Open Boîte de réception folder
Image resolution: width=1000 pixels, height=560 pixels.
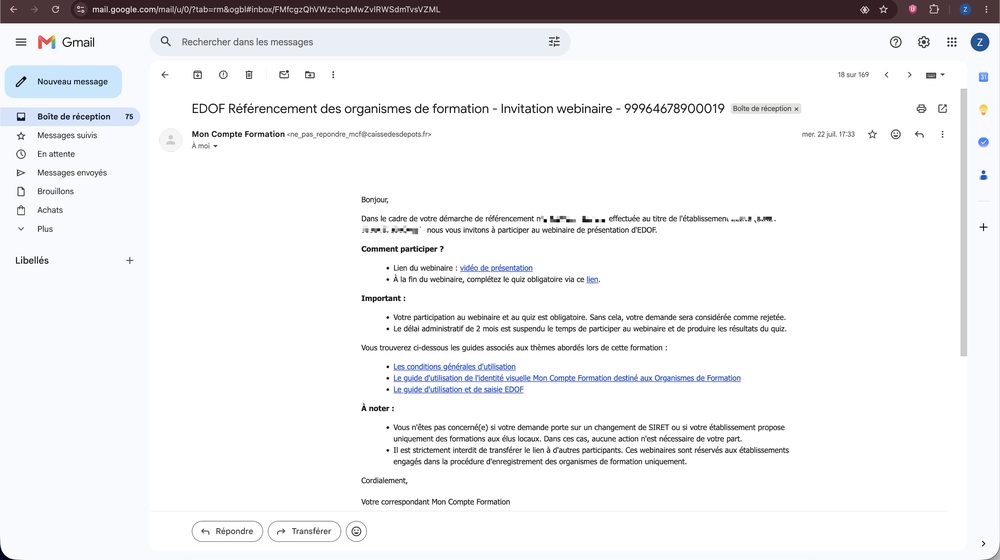[x=70, y=117]
